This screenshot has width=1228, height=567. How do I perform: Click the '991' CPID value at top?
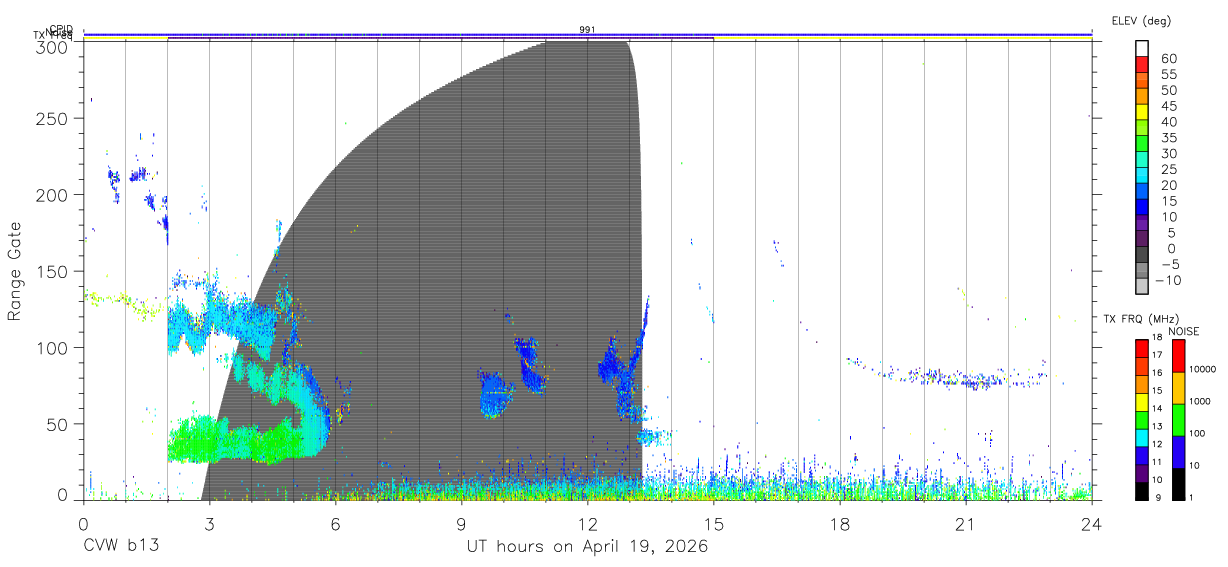[587, 30]
